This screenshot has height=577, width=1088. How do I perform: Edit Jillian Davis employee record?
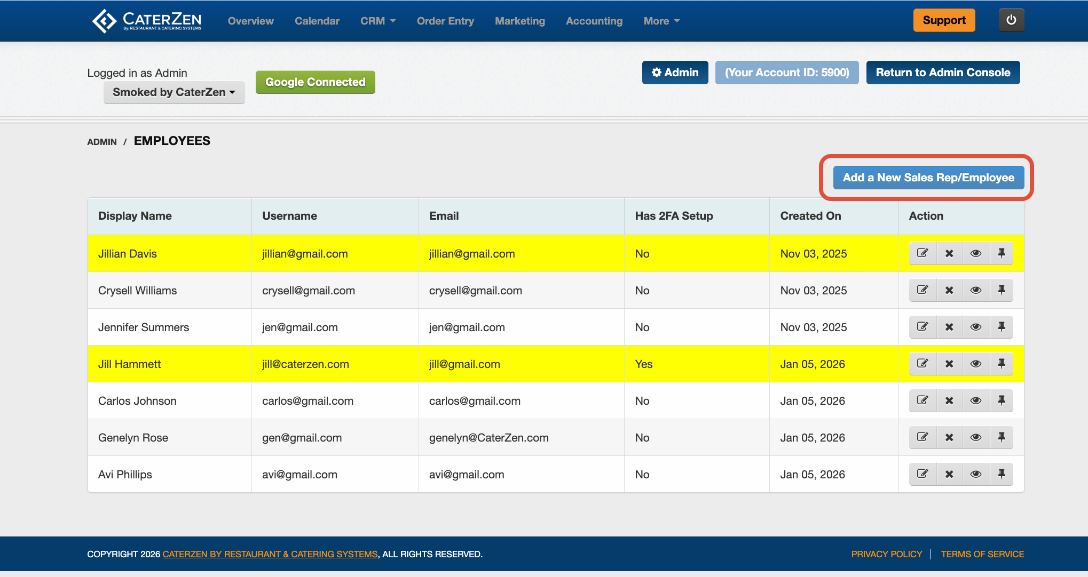click(922, 253)
